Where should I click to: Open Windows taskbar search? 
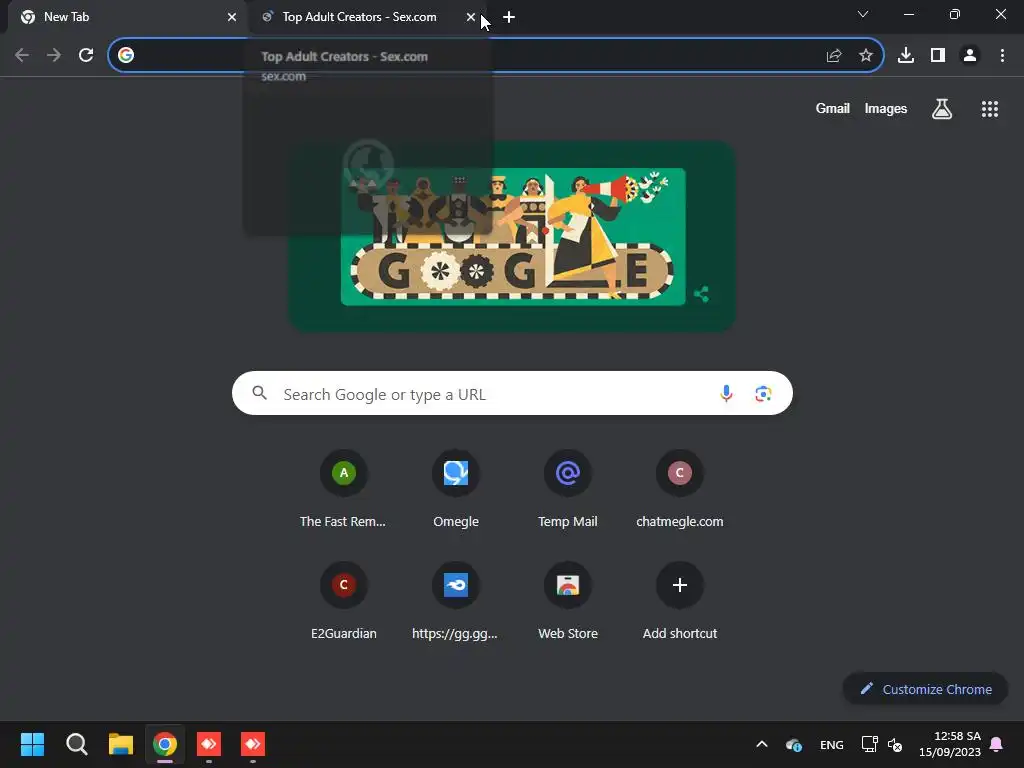(76, 744)
